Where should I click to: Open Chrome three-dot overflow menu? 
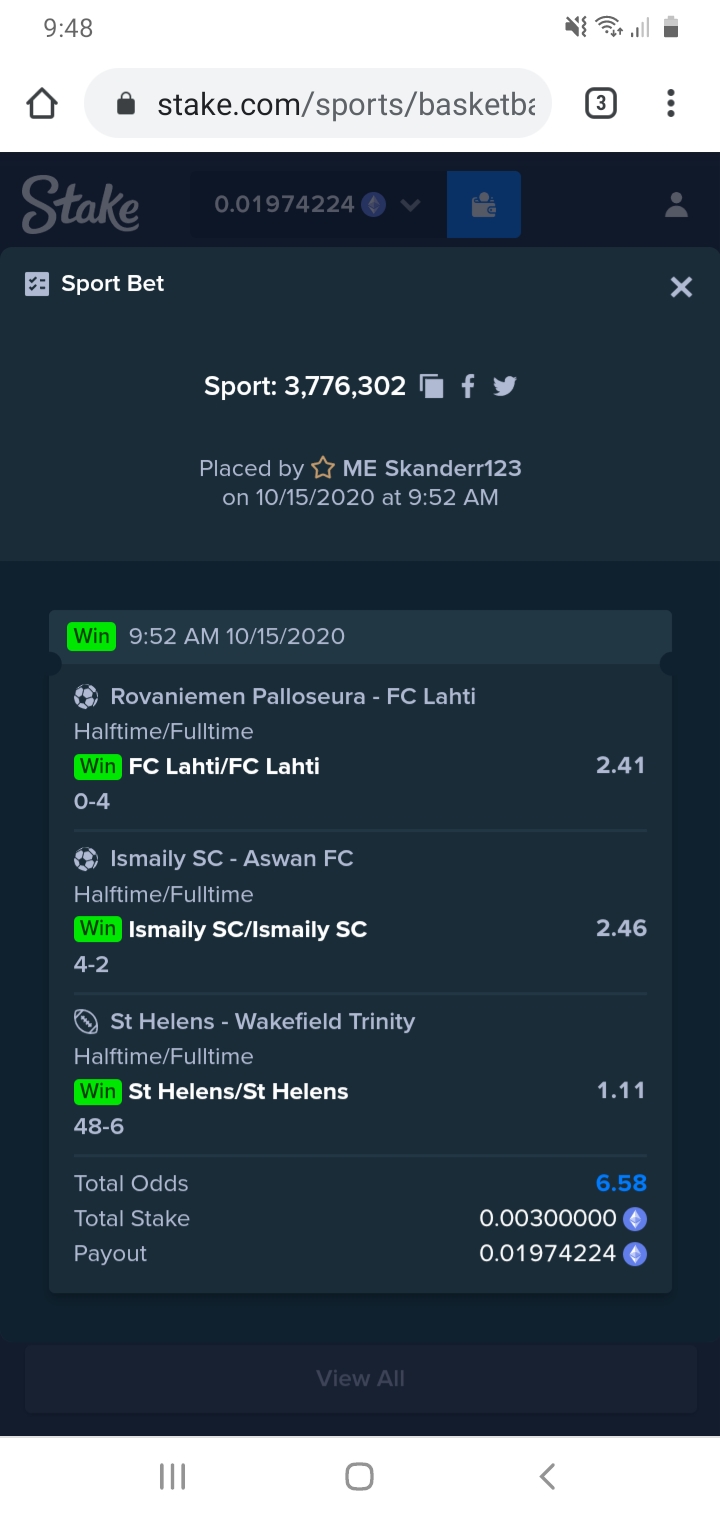click(670, 103)
